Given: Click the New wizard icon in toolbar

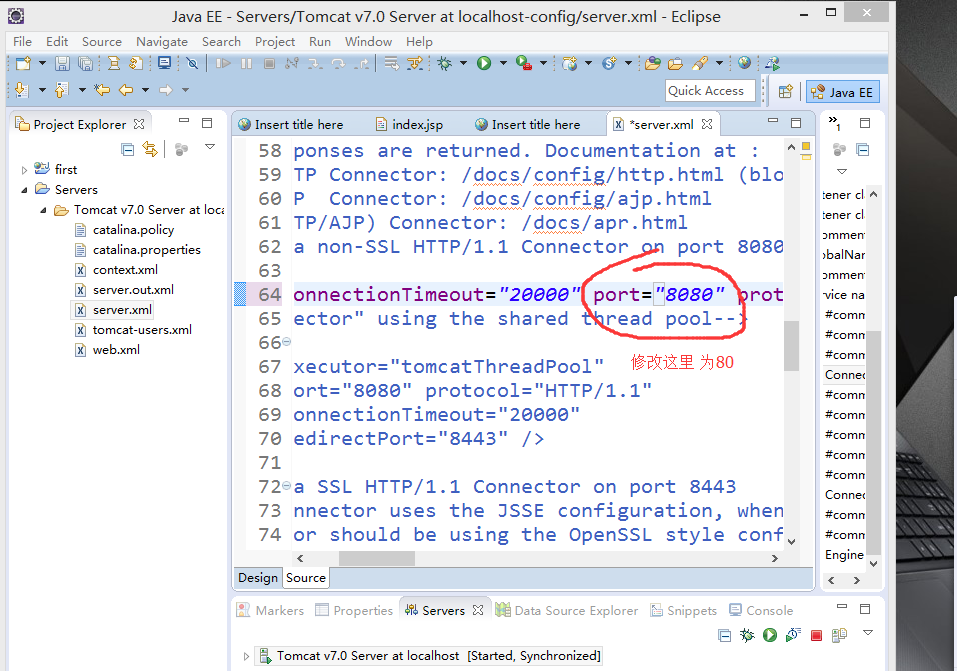Looking at the screenshot, I should [x=23, y=63].
